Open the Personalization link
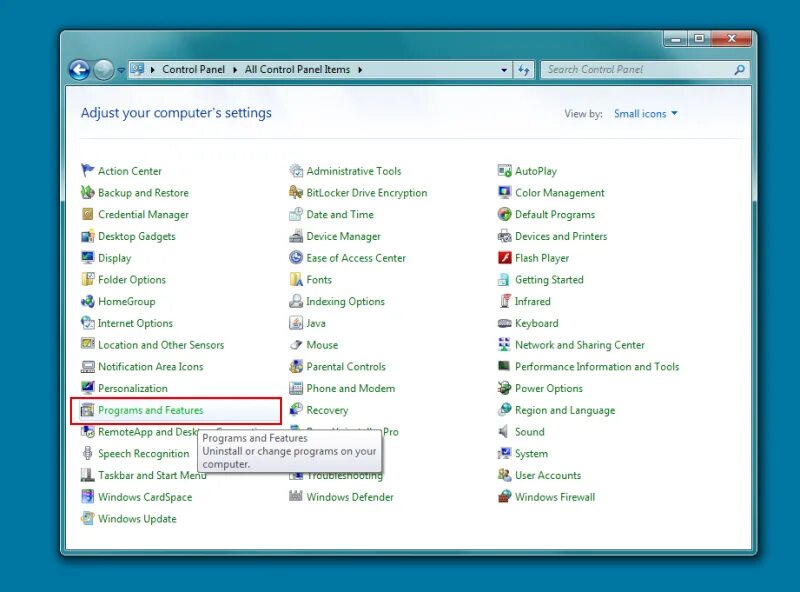Image resolution: width=800 pixels, height=592 pixels. (133, 388)
